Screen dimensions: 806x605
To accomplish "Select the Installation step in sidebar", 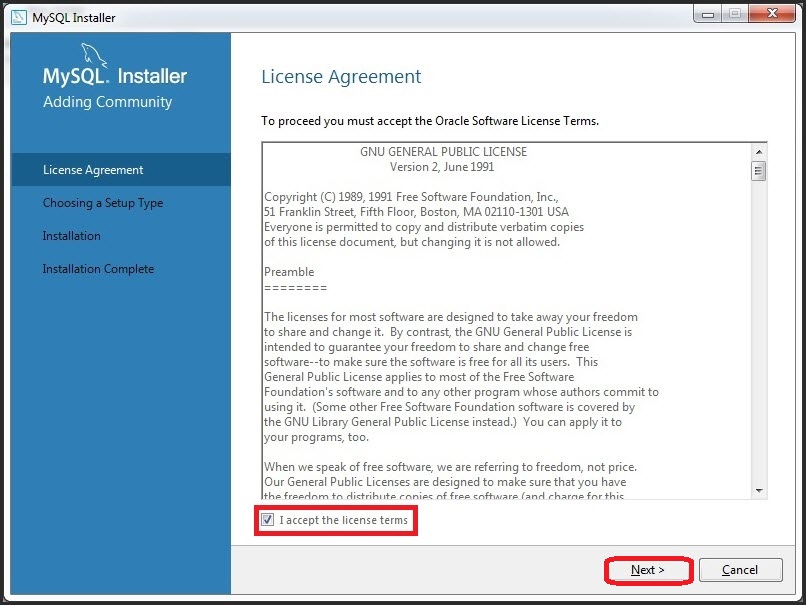I will pyautogui.click(x=71, y=236).
